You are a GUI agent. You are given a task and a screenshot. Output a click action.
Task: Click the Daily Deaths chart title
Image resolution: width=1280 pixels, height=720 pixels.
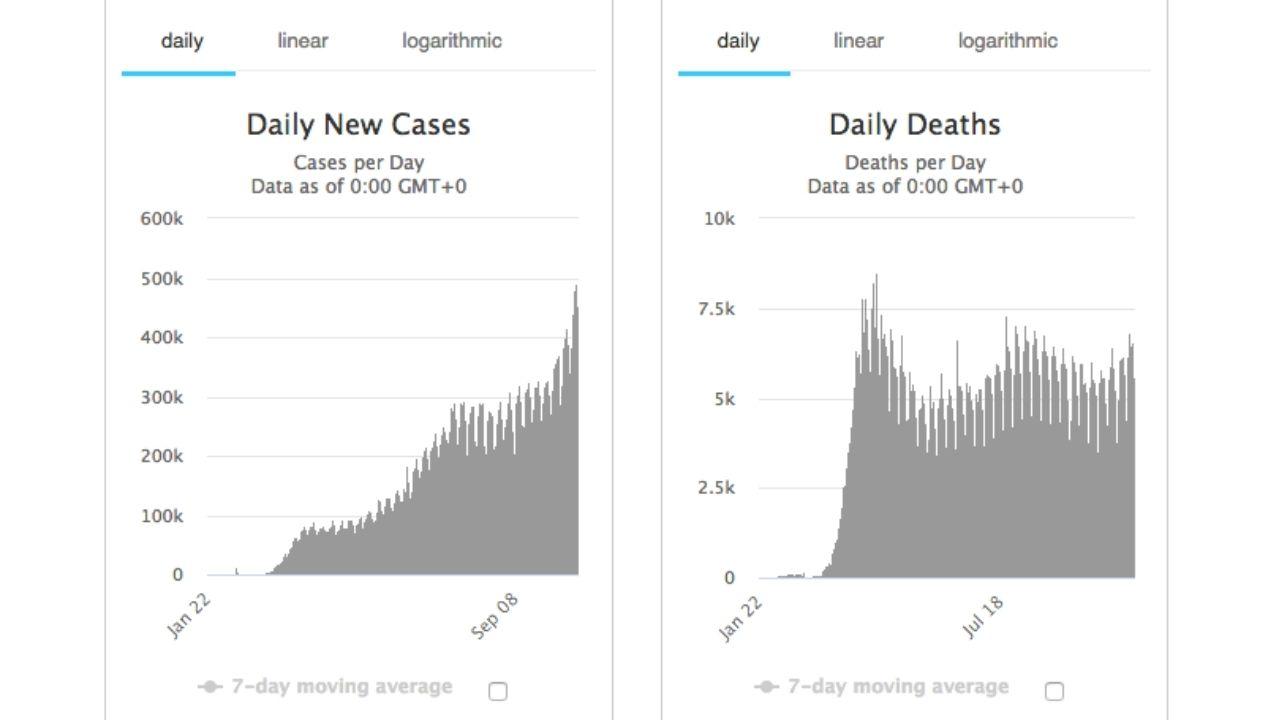(x=914, y=125)
